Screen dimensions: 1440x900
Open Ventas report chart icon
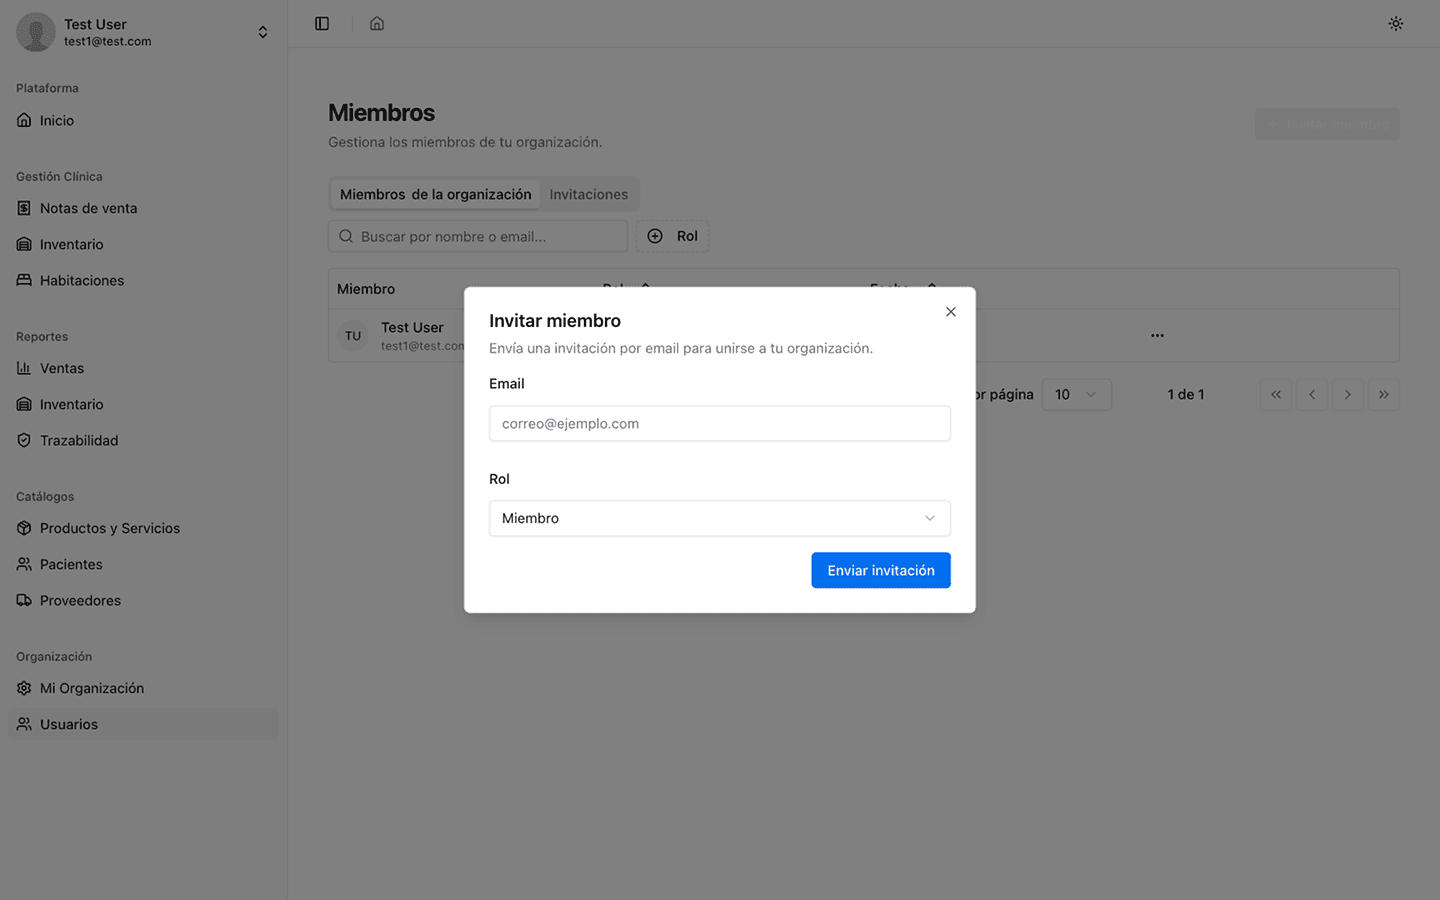tap(24, 368)
